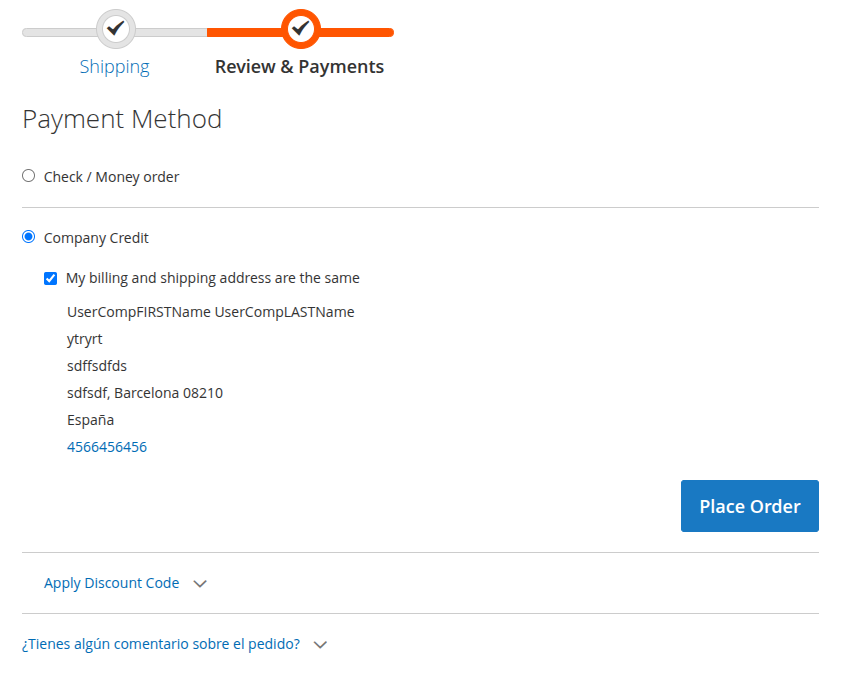
Task: Click the Company Credit label text
Action: pyautogui.click(x=95, y=237)
